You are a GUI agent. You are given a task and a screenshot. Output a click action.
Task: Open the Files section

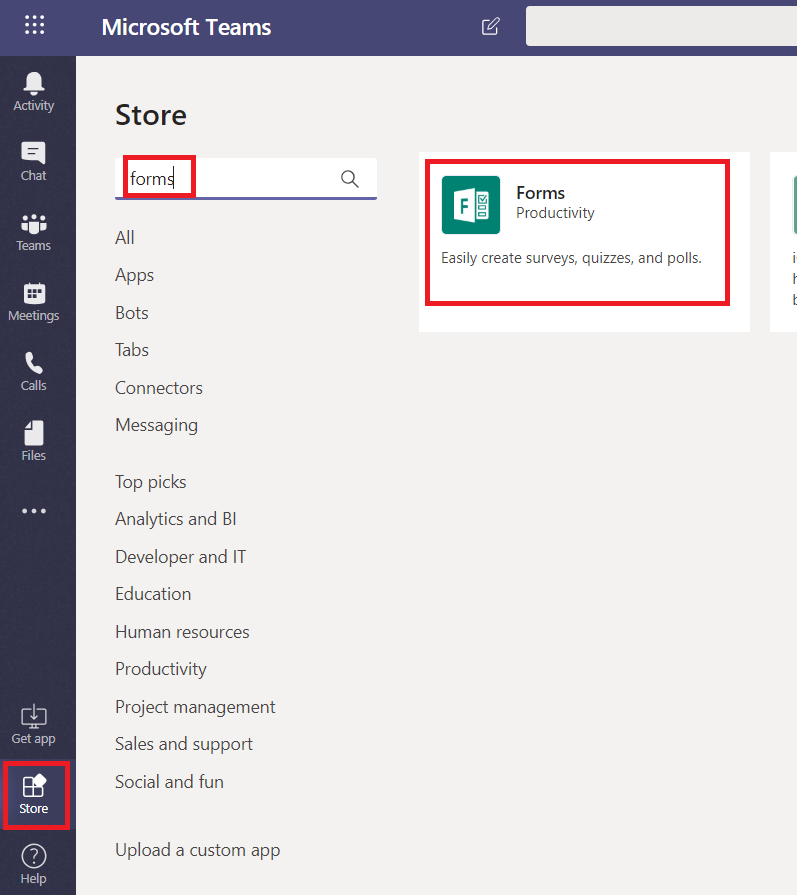coord(34,441)
